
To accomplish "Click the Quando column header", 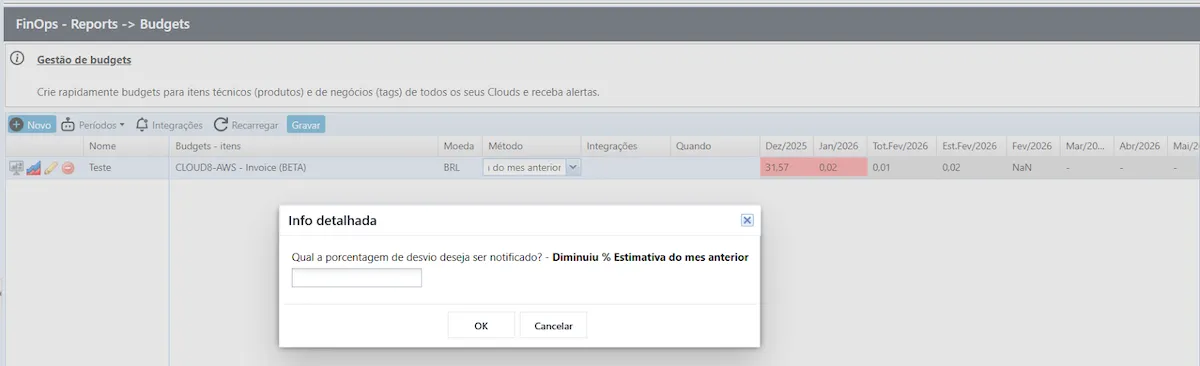I will coord(715,146).
